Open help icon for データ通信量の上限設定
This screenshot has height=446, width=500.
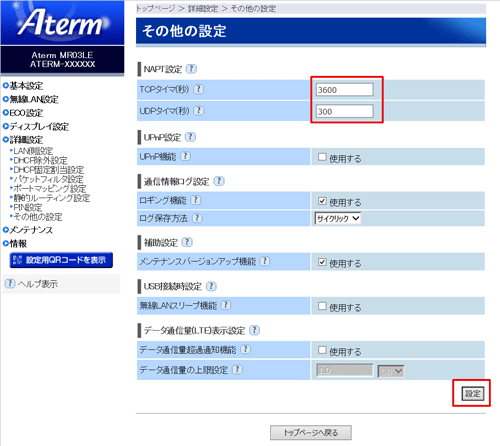pos(237,369)
